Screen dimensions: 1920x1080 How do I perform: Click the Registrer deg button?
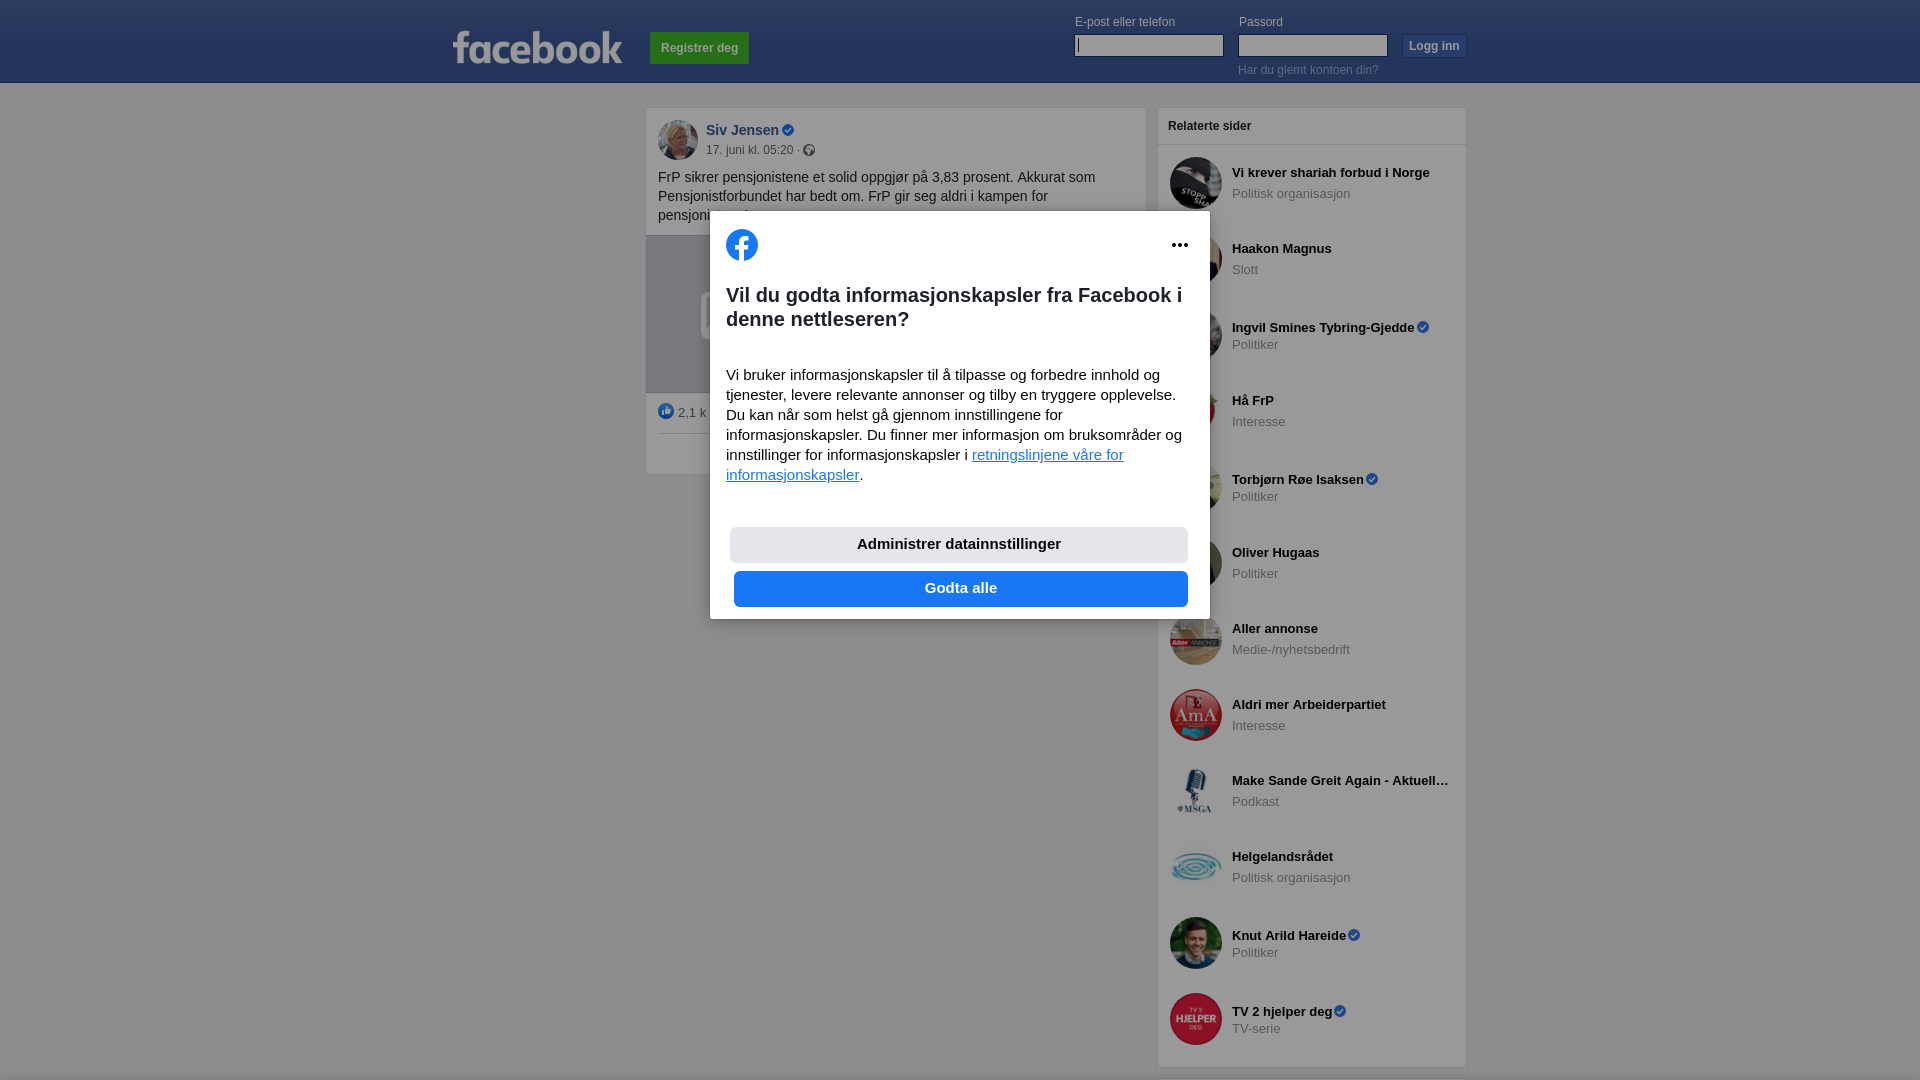[699, 48]
